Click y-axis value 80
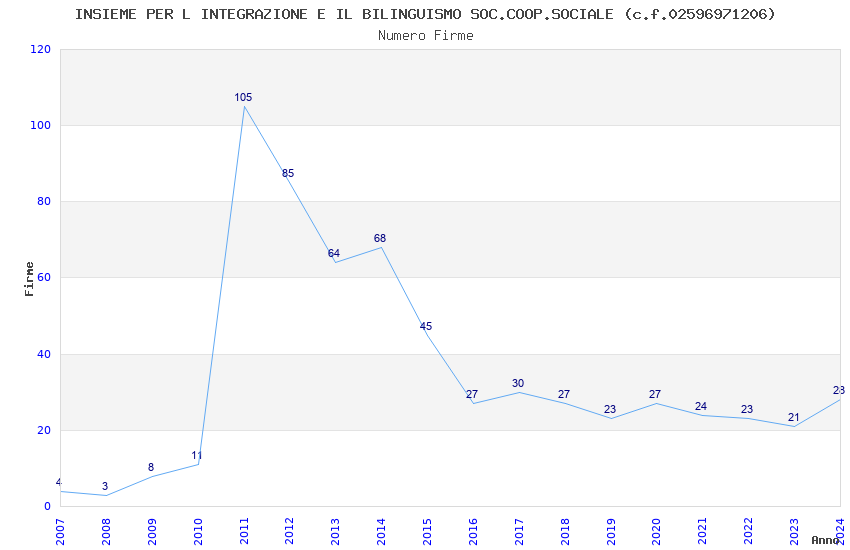 click(x=44, y=202)
